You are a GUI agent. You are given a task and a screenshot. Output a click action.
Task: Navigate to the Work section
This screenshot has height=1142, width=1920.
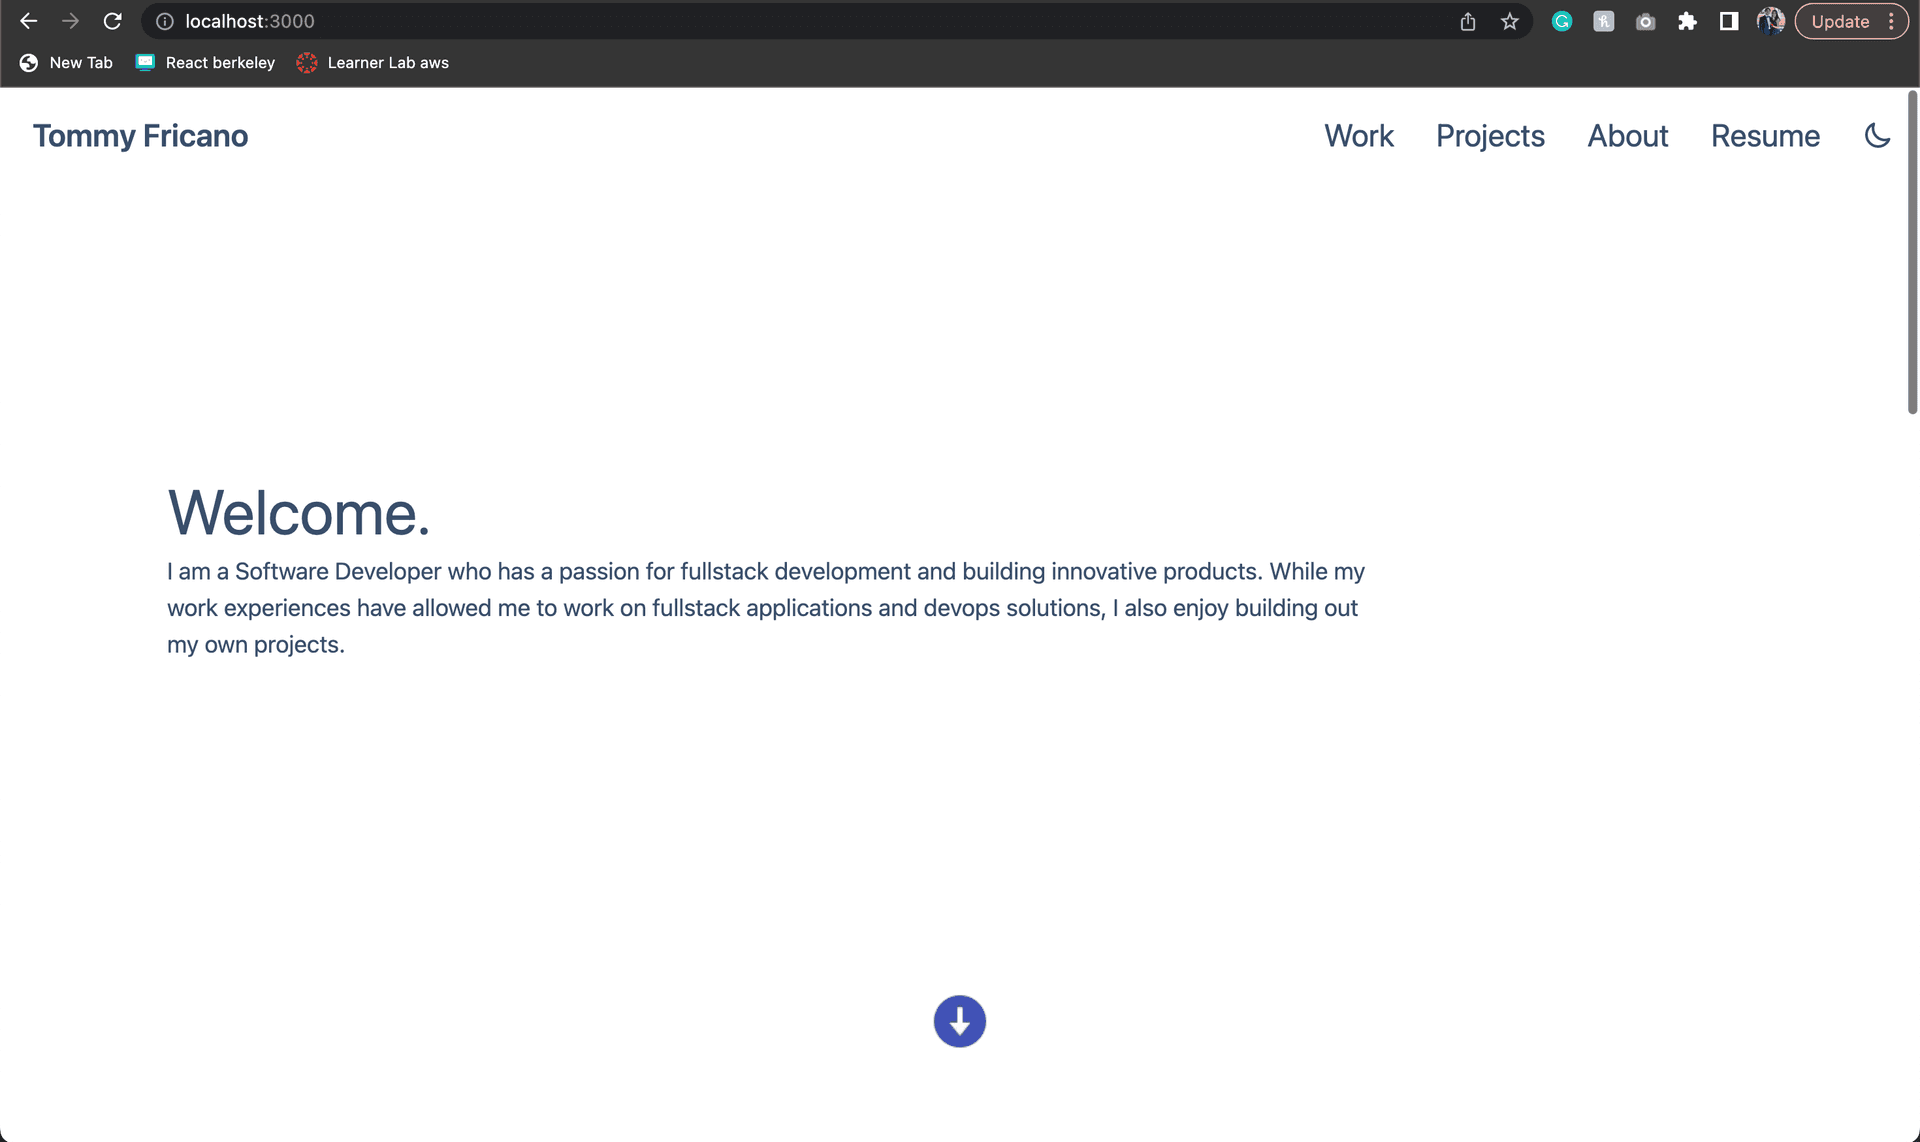point(1359,136)
